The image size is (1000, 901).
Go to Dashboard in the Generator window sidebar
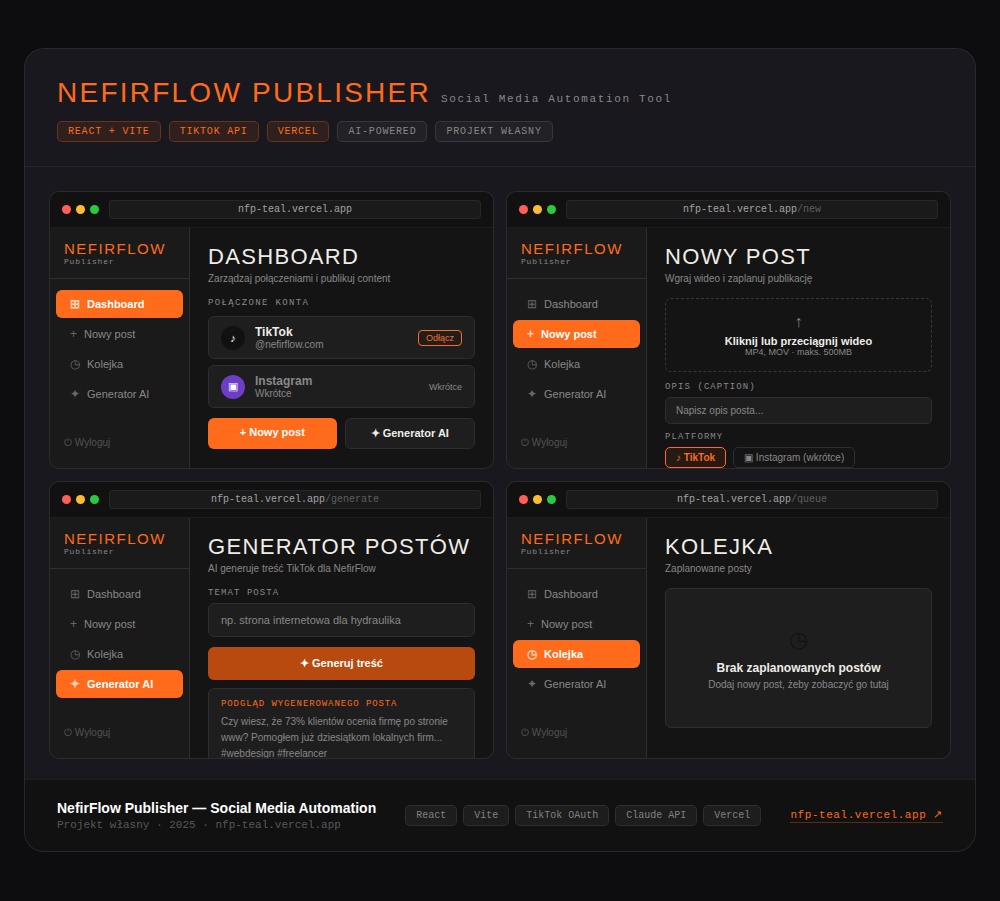[119, 594]
